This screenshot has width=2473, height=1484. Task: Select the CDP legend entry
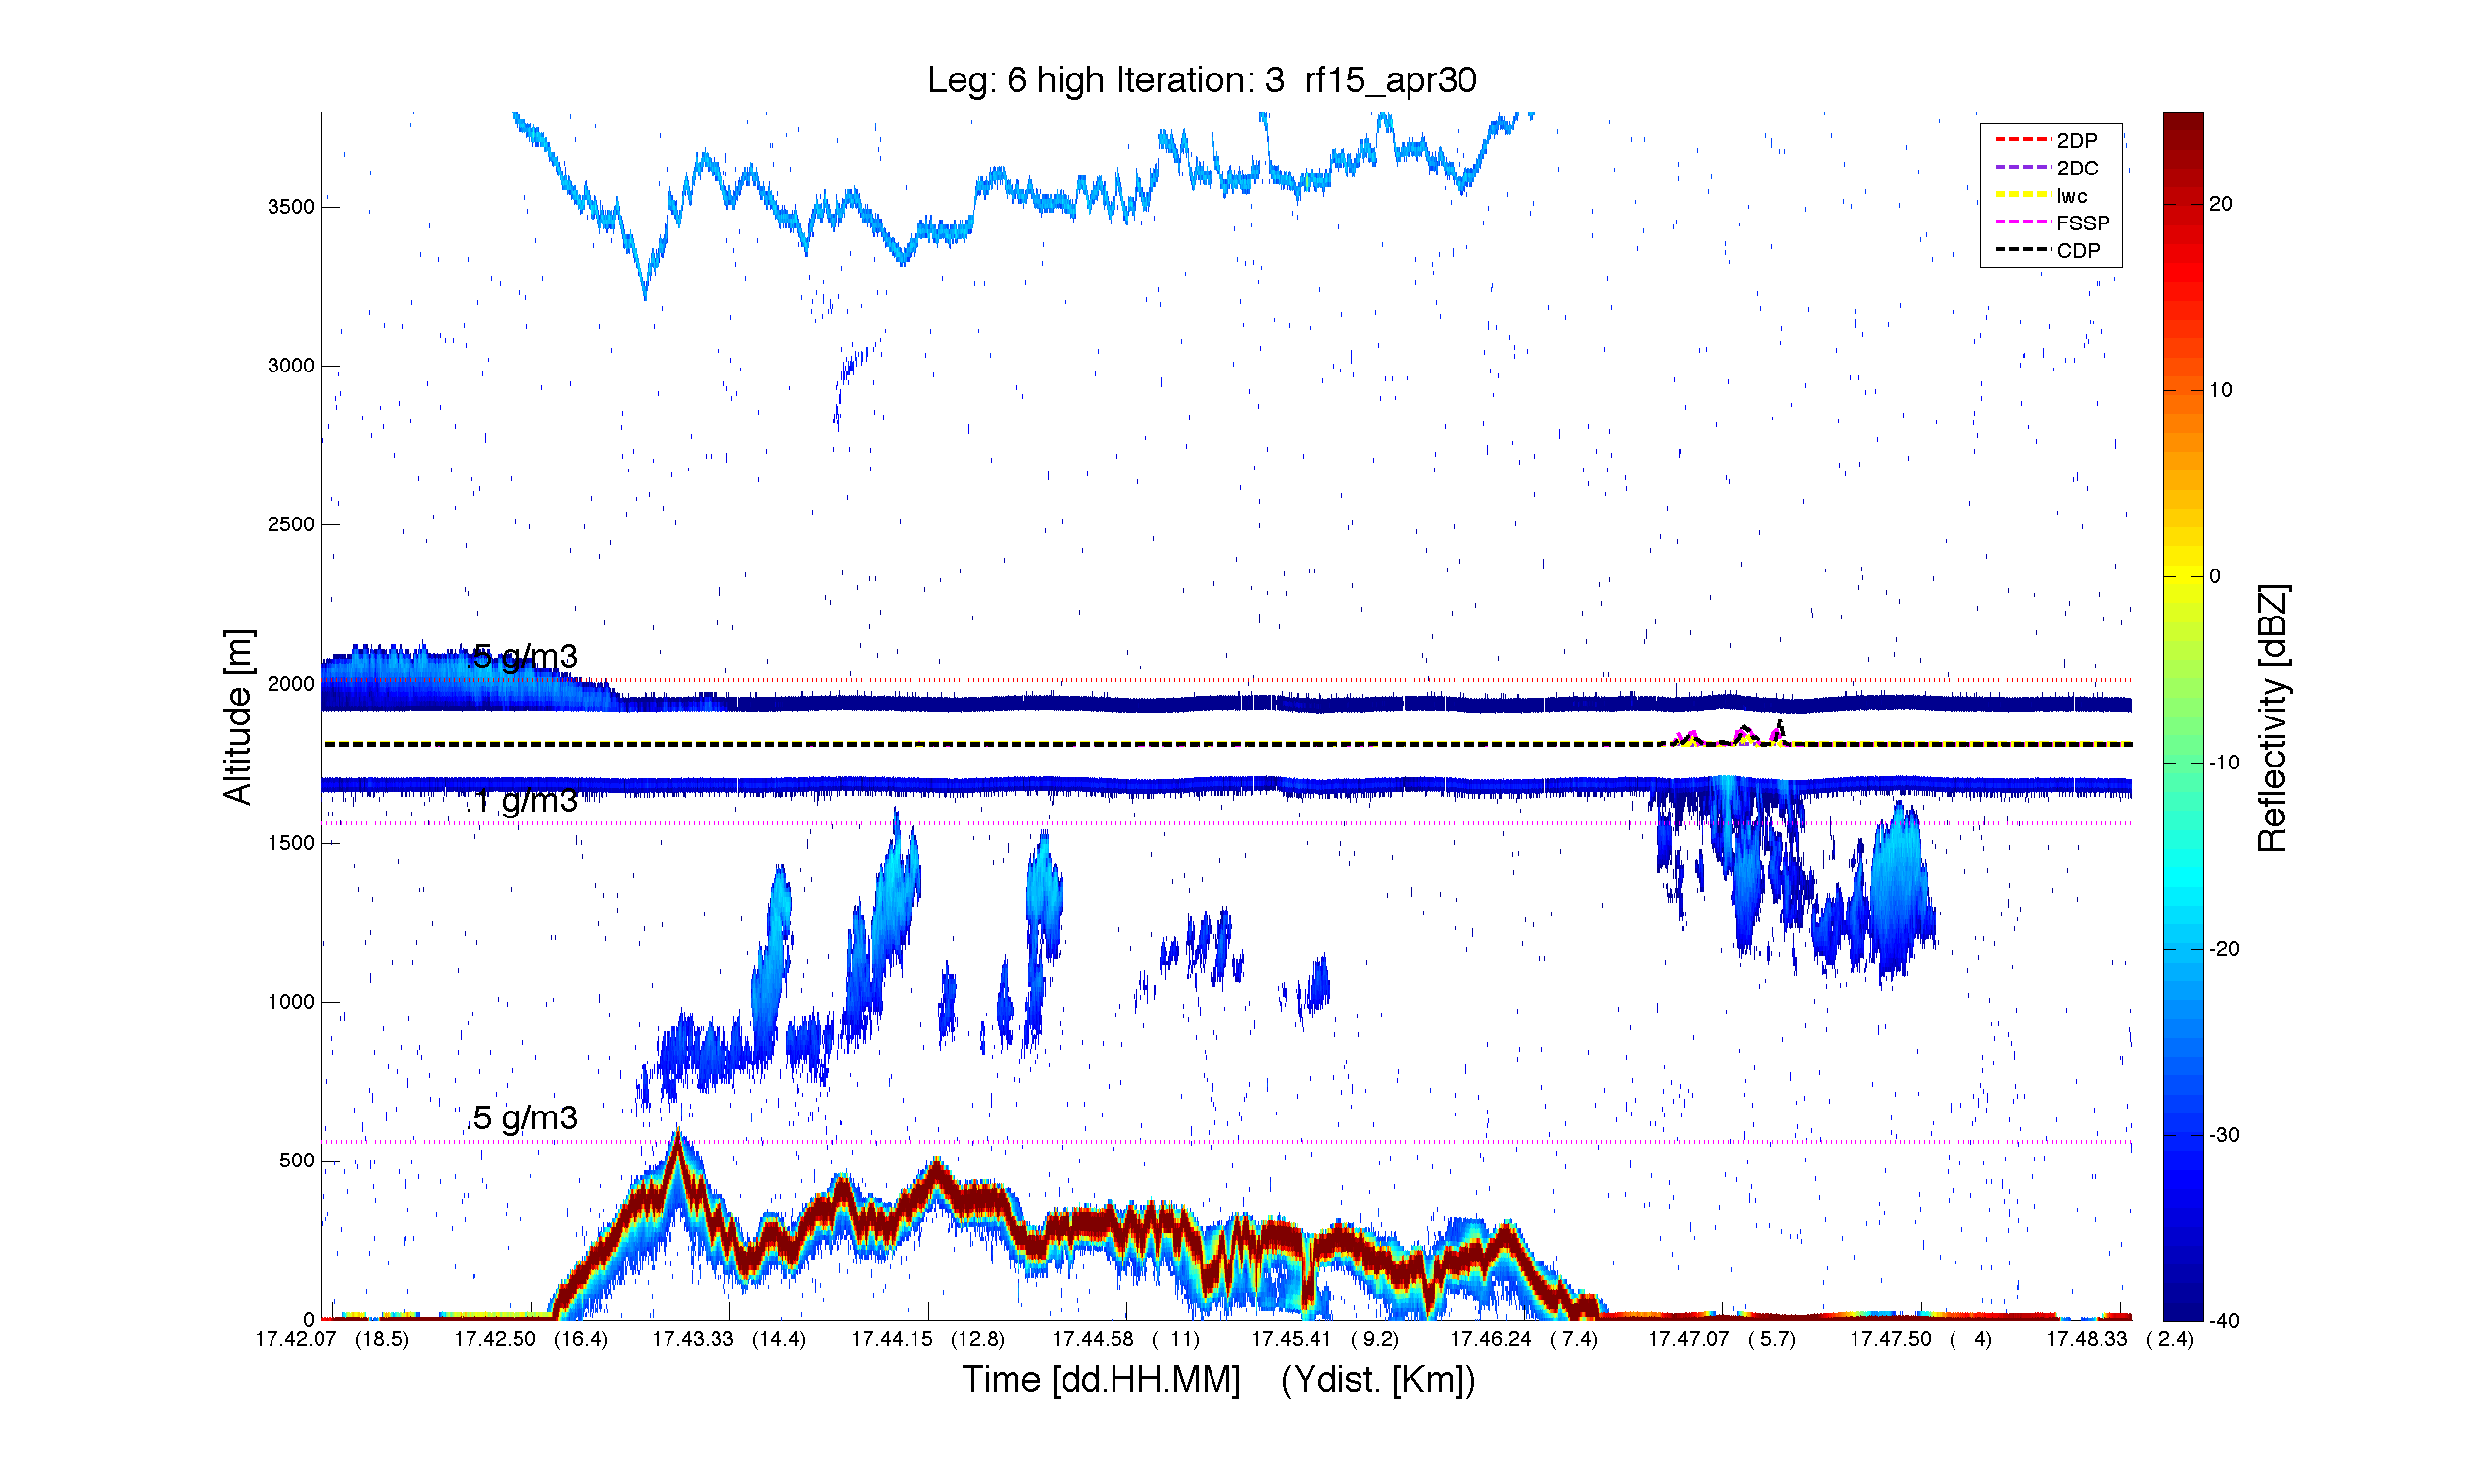click(2047, 250)
